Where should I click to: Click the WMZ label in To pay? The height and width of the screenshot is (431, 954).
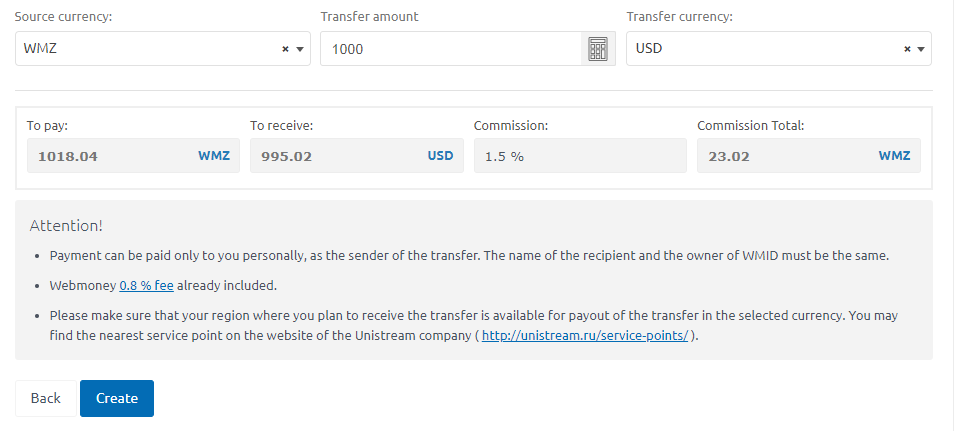pyautogui.click(x=214, y=156)
